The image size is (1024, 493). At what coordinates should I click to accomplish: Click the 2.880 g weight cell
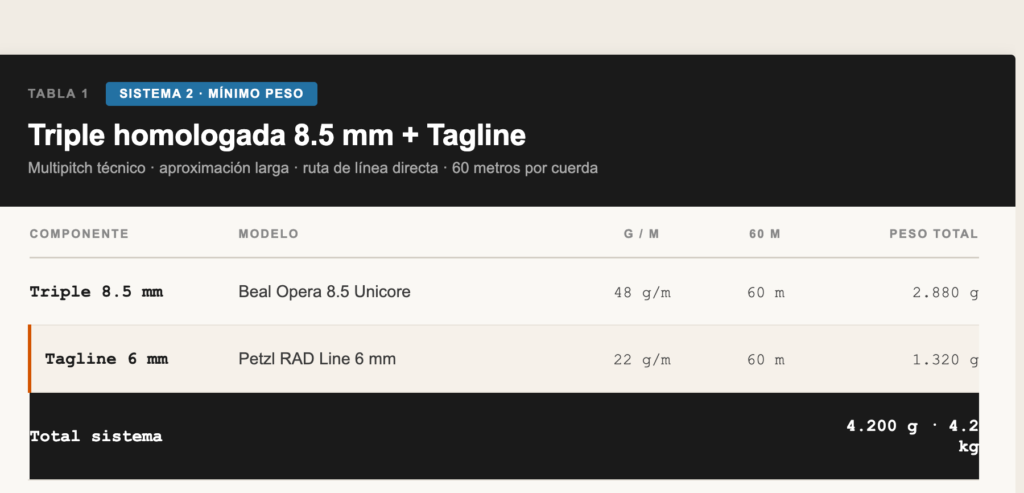(945, 293)
